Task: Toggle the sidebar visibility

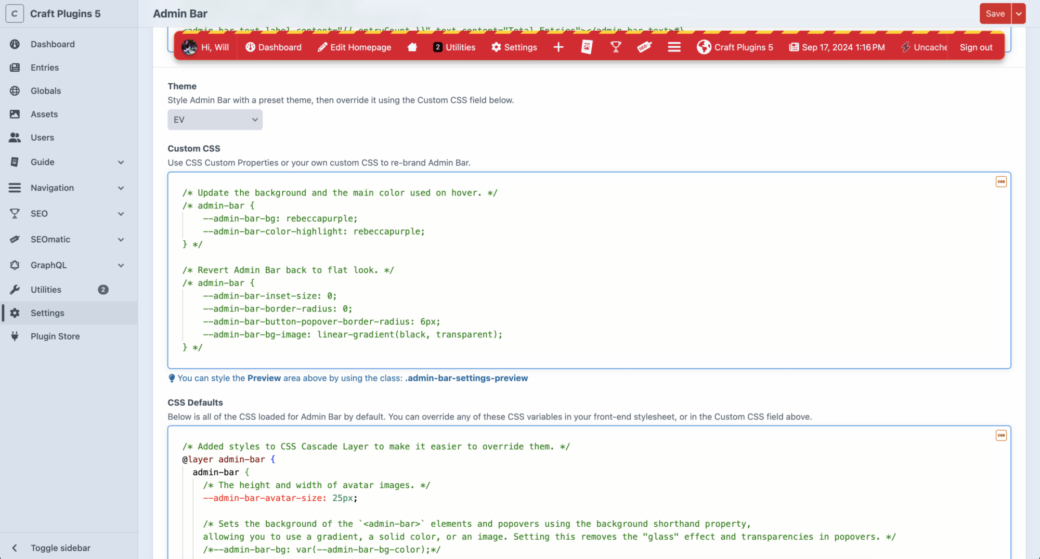Action: [x=60, y=548]
